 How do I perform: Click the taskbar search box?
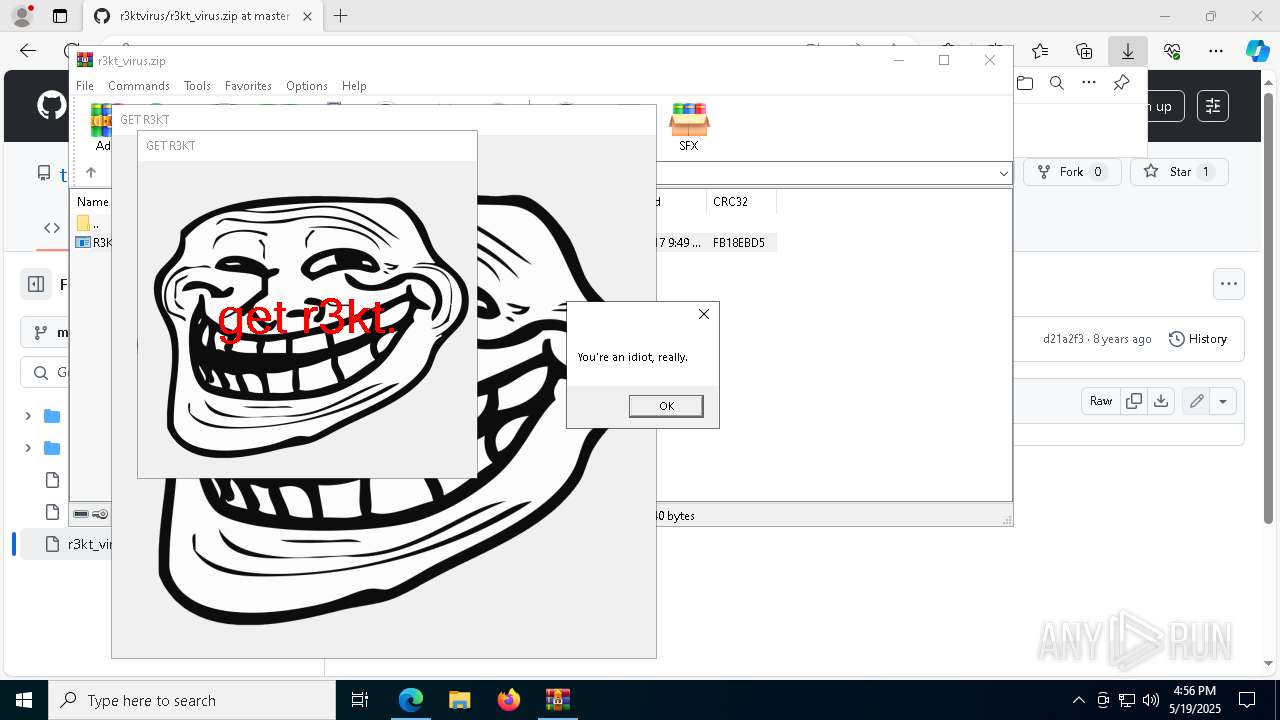[192, 700]
